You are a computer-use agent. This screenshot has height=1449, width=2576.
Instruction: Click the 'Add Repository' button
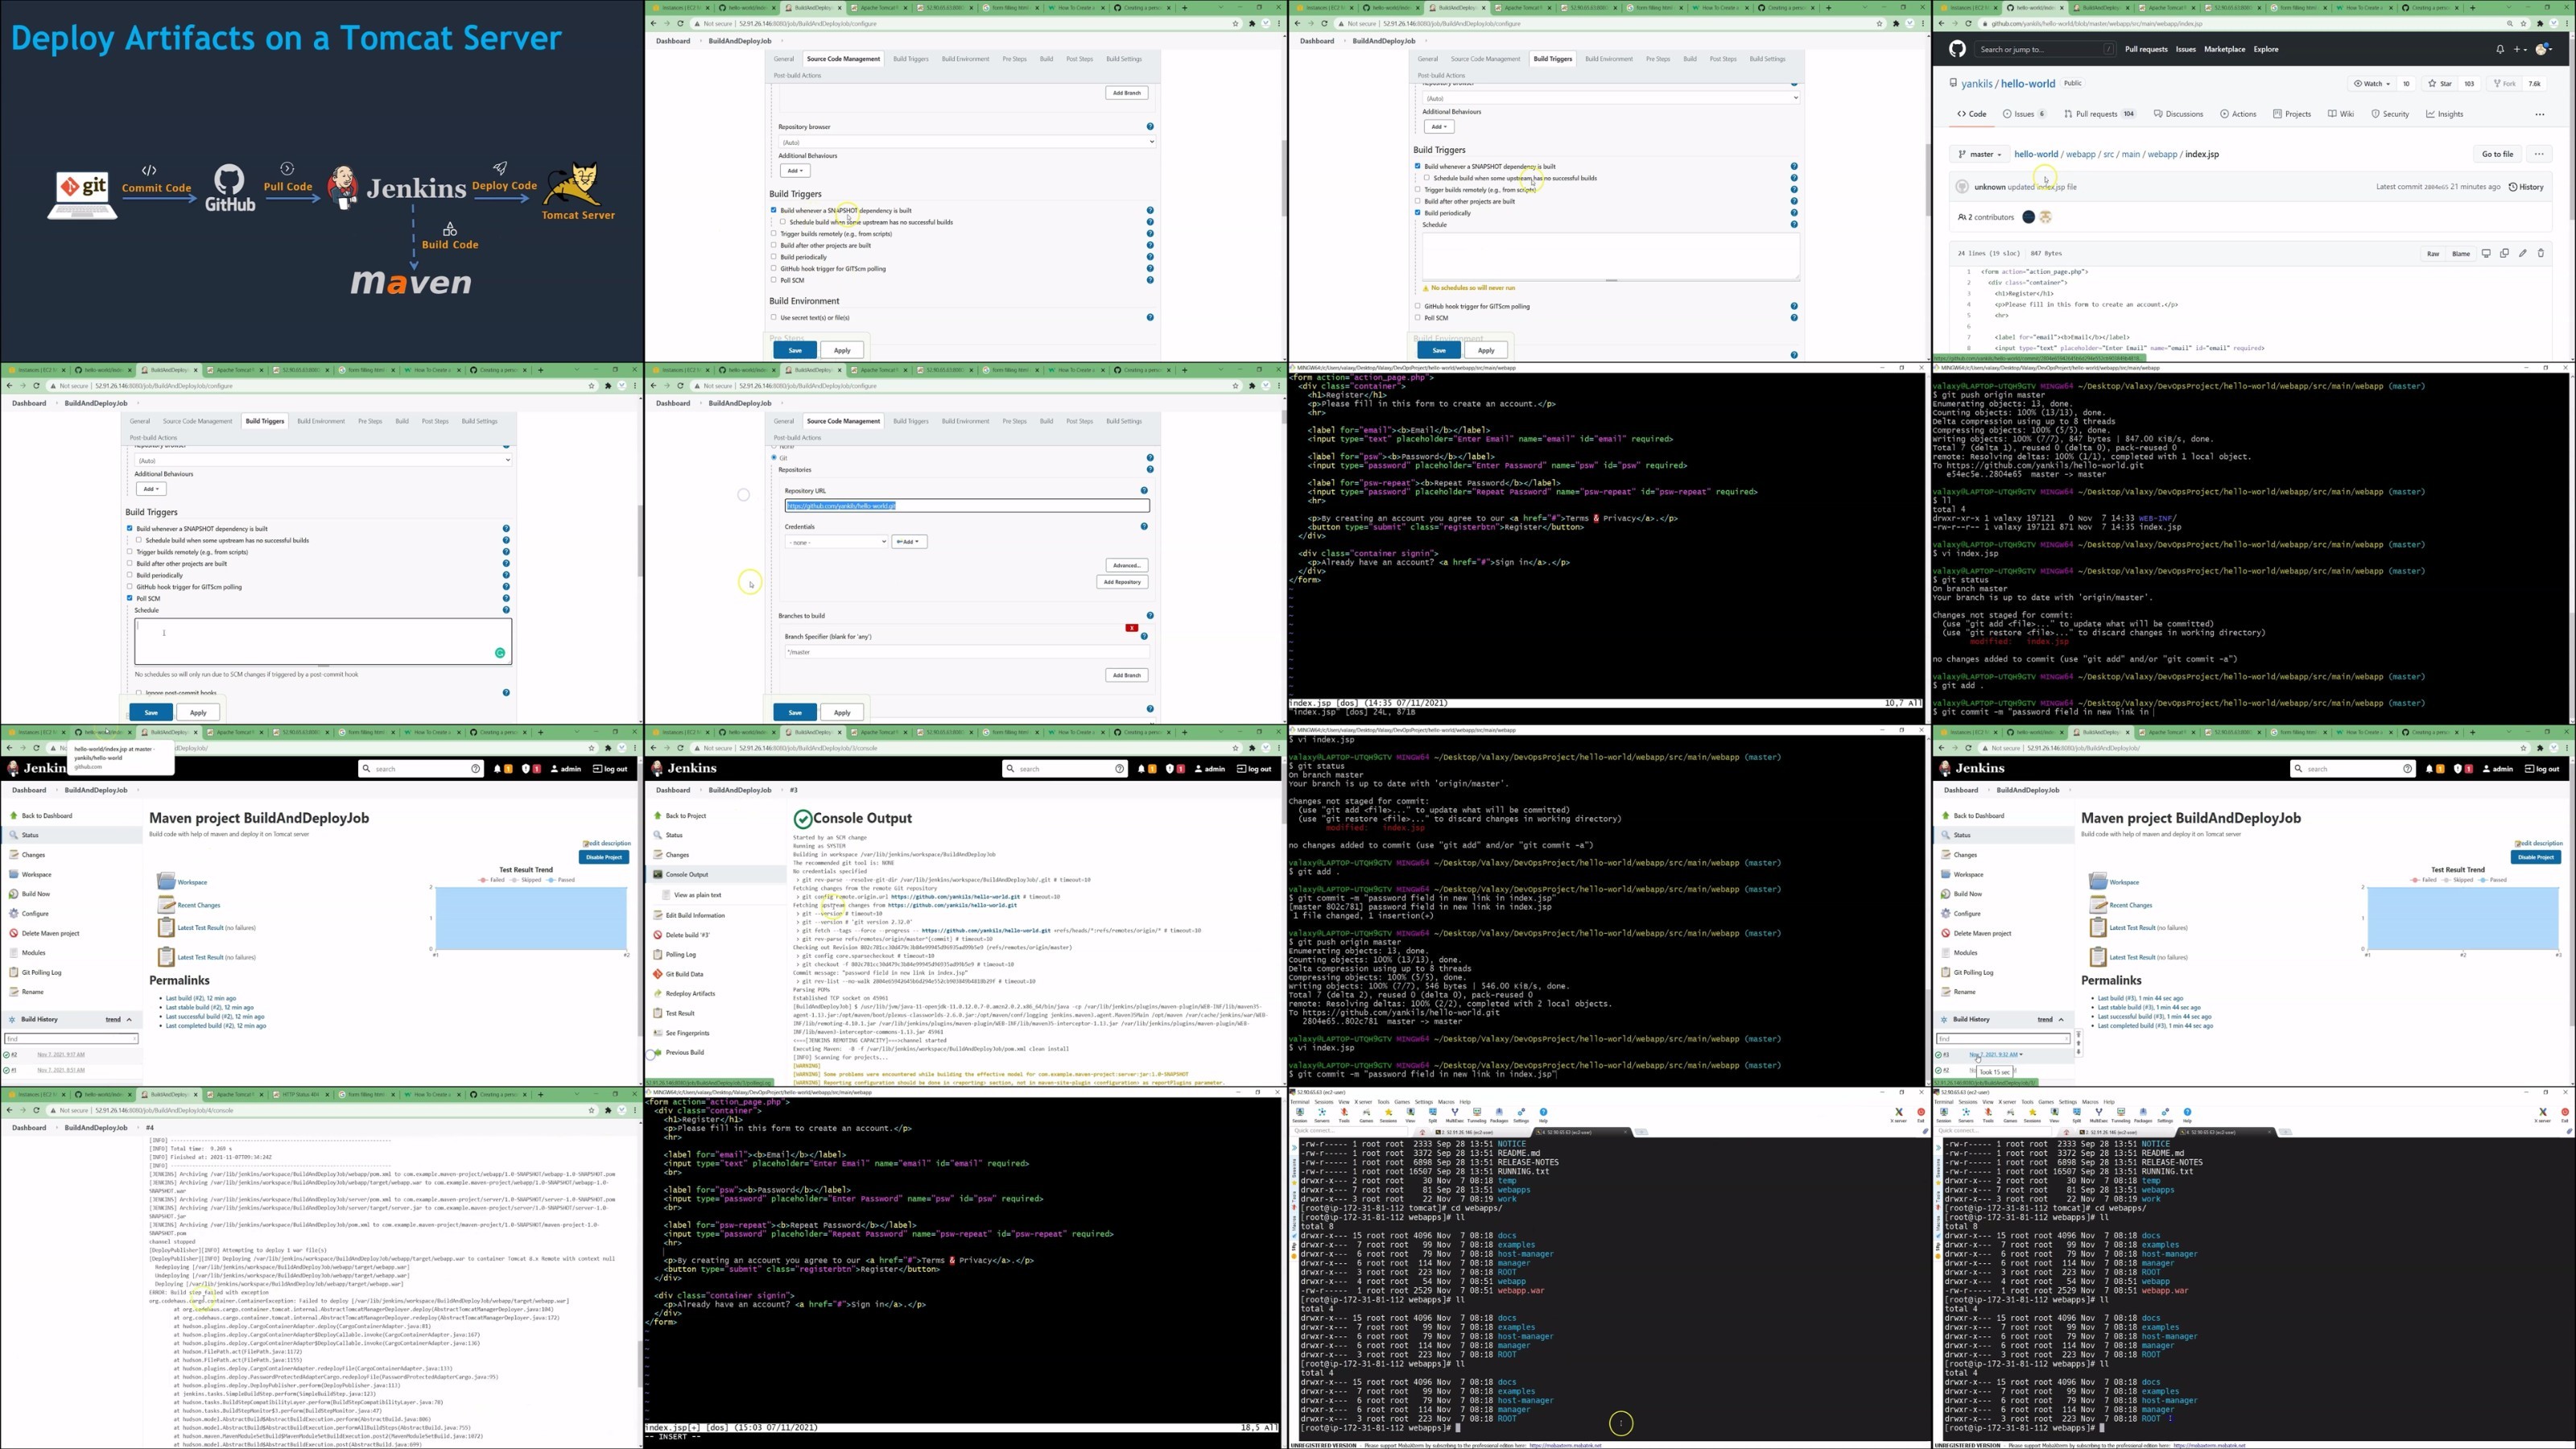(x=1122, y=582)
